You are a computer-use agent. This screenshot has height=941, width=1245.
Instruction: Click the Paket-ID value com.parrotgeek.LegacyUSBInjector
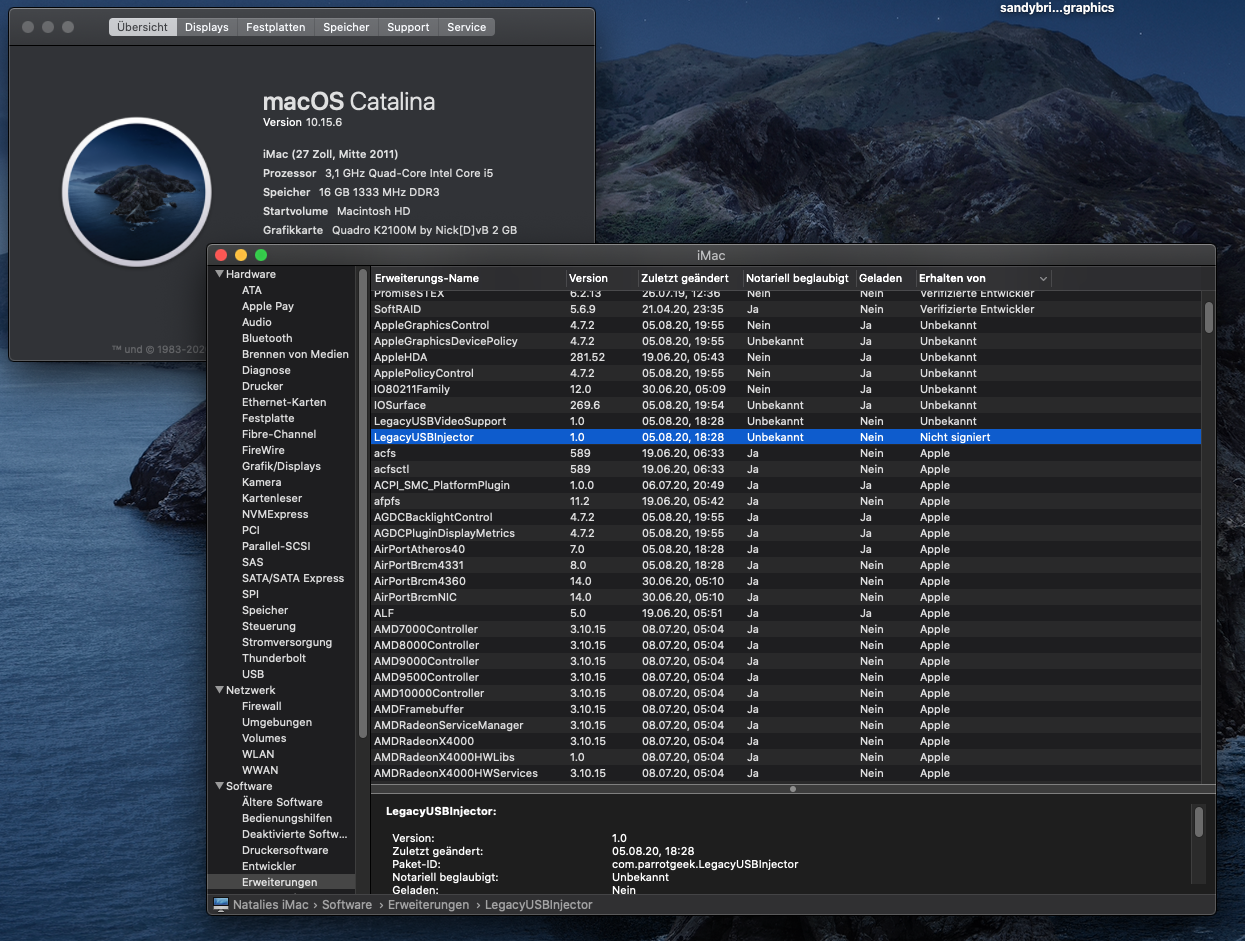[705, 864]
